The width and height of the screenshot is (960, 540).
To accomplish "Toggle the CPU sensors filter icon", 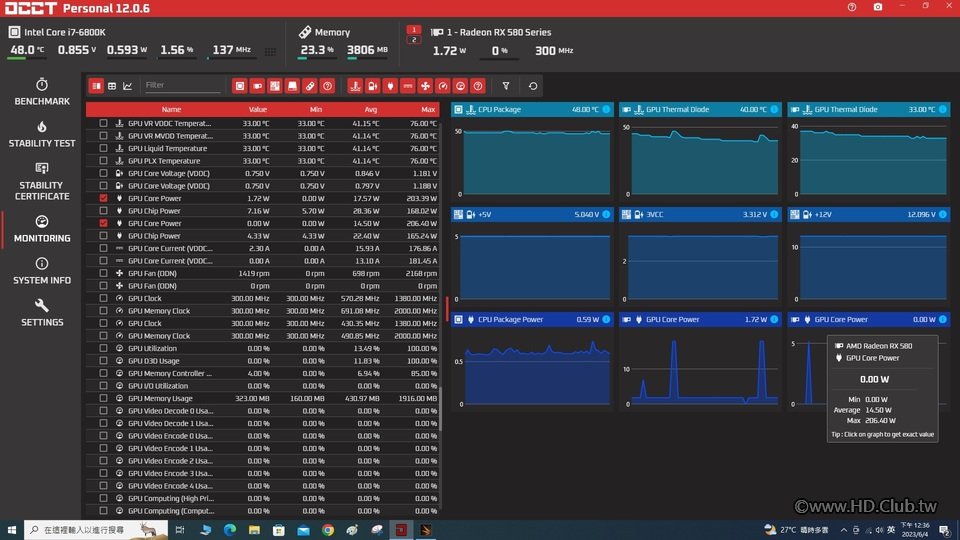I will click(239, 86).
